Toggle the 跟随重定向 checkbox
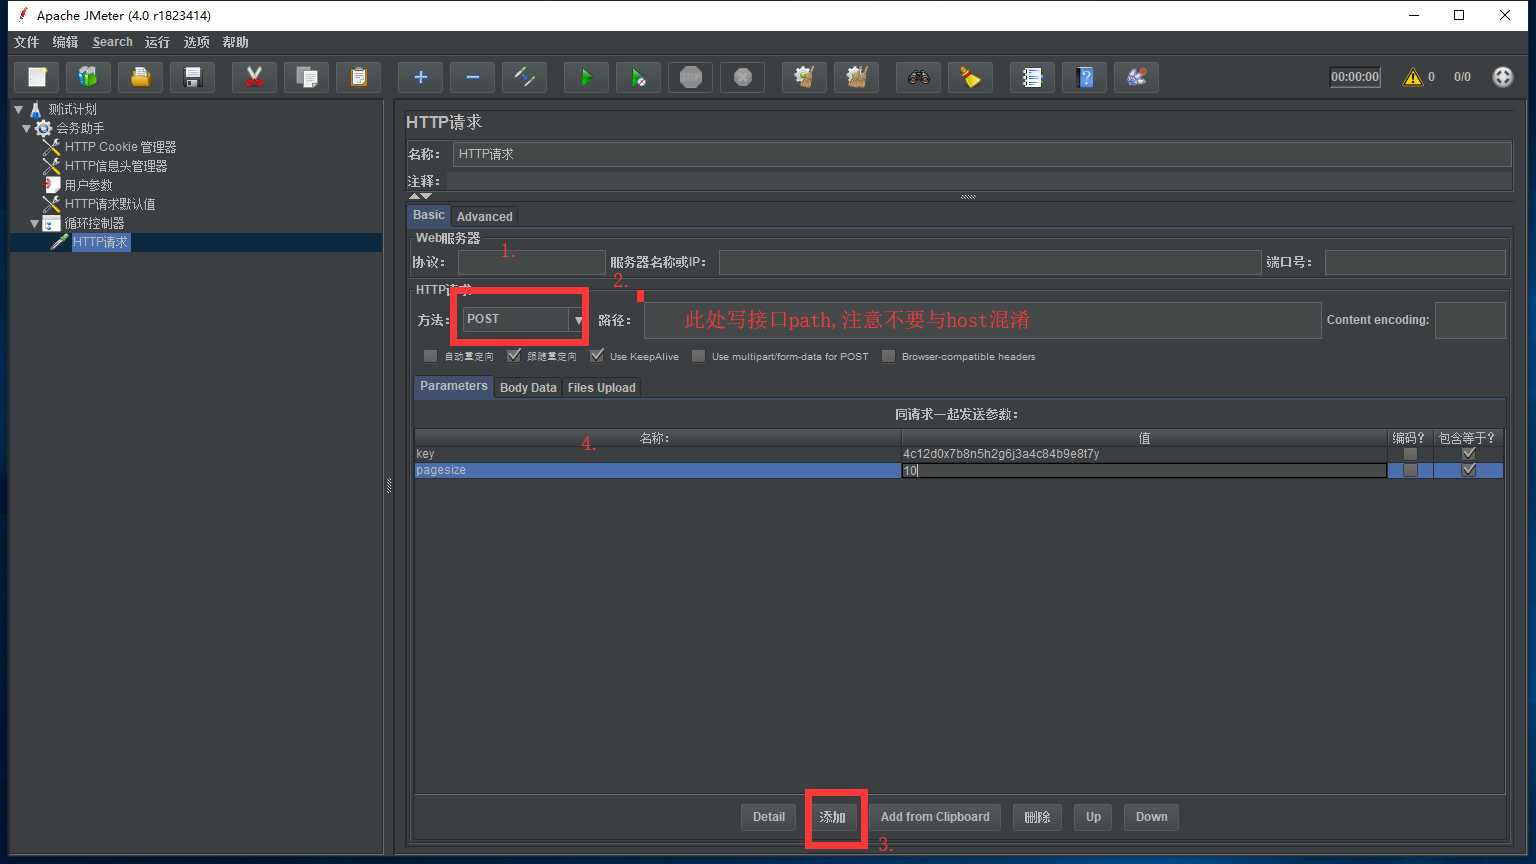Screen dimensions: 1536x864 point(514,356)
